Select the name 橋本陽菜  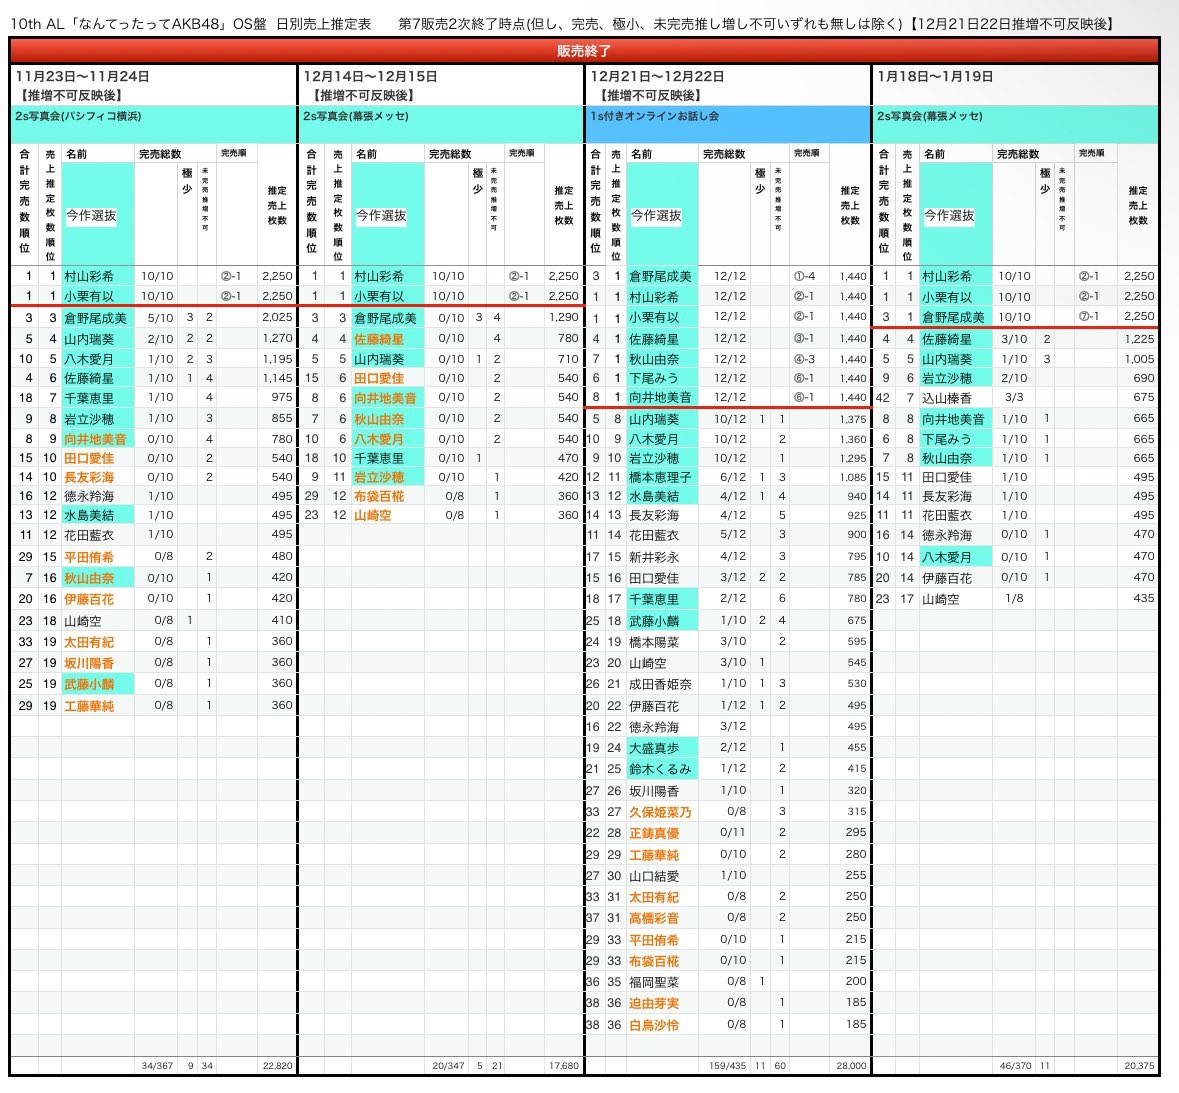click(x=654, y=642)
